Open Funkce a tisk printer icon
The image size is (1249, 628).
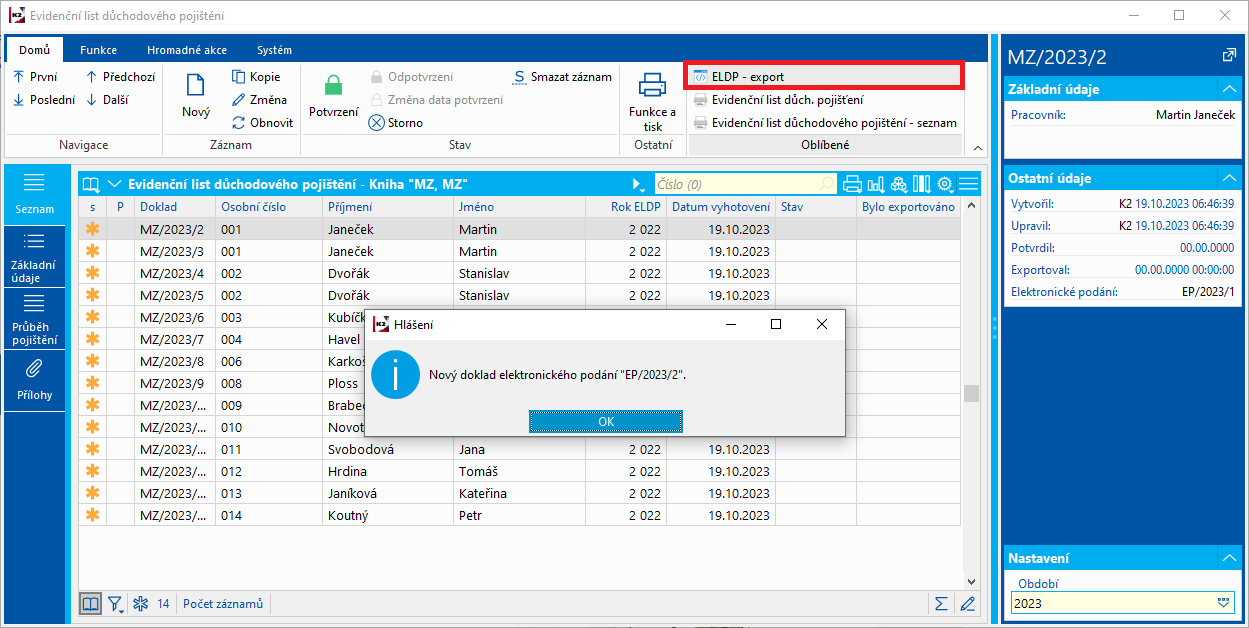652,86
